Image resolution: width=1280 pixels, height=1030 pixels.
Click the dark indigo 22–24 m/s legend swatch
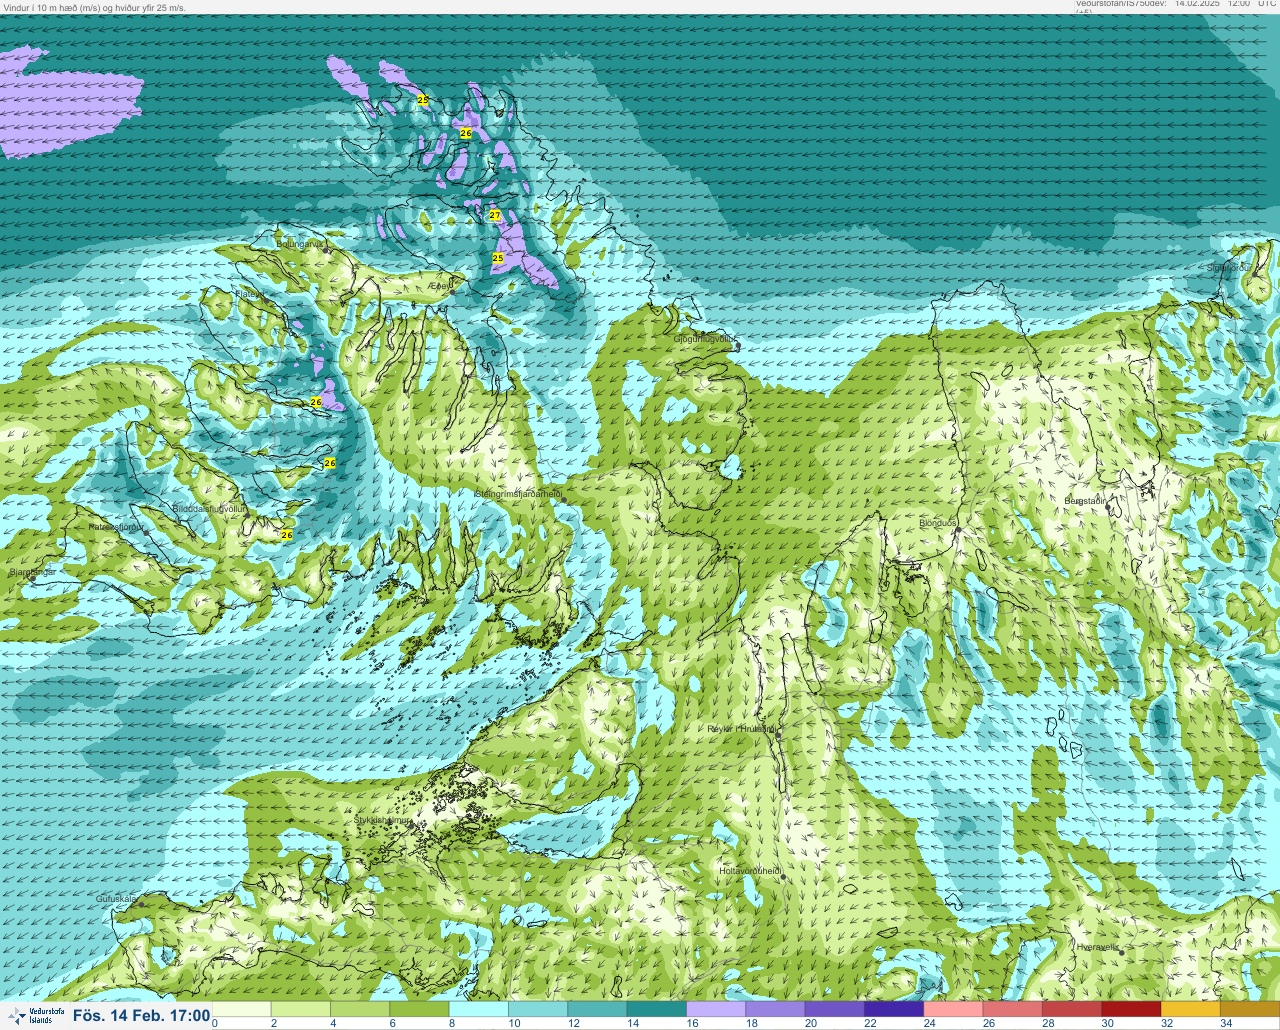893,1009
